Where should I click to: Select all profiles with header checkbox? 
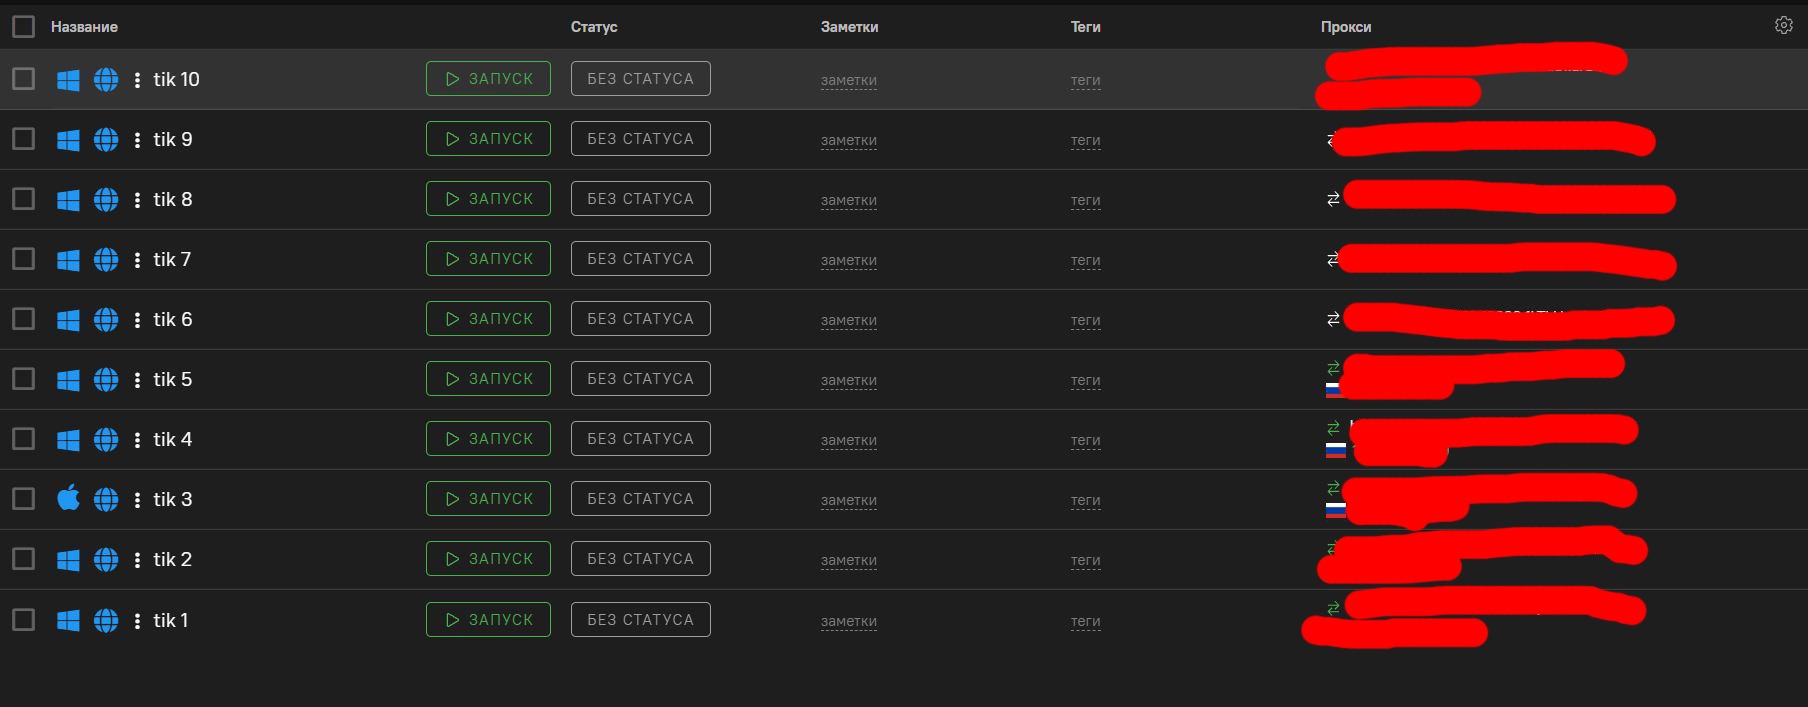tap(23, 27)
